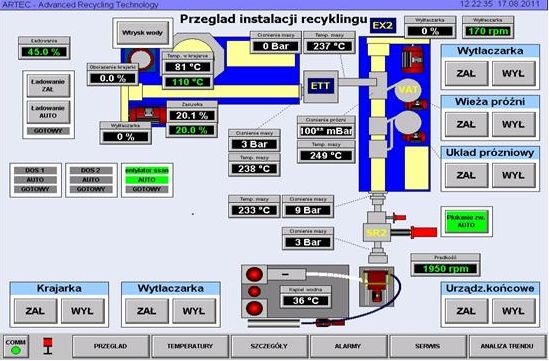Click the green Płukanie zw. AUTO button
The height and width of the screenshot is (361, 549).
466,221
